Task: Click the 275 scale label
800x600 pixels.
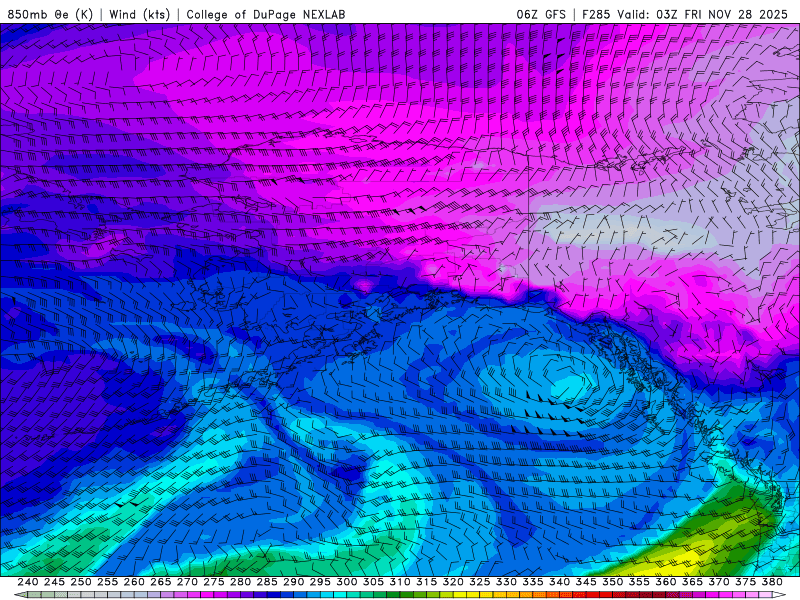Action: (x=214, y=582)
